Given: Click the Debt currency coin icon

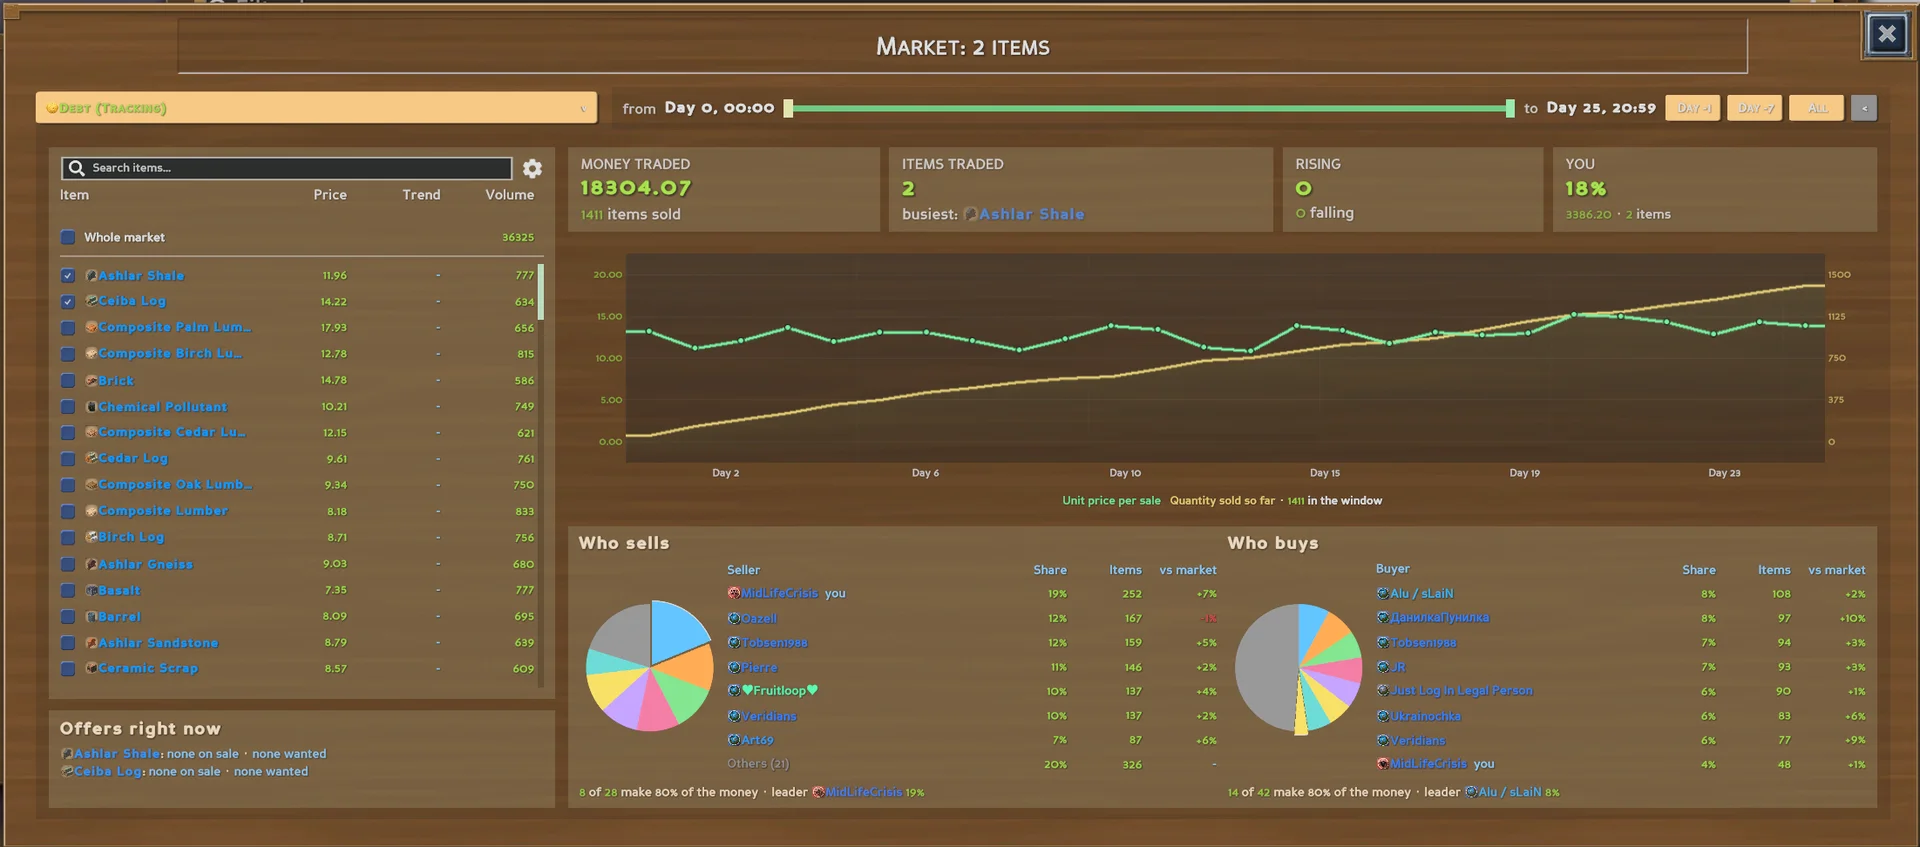Looking at the screenshot, I should [52, 108].
